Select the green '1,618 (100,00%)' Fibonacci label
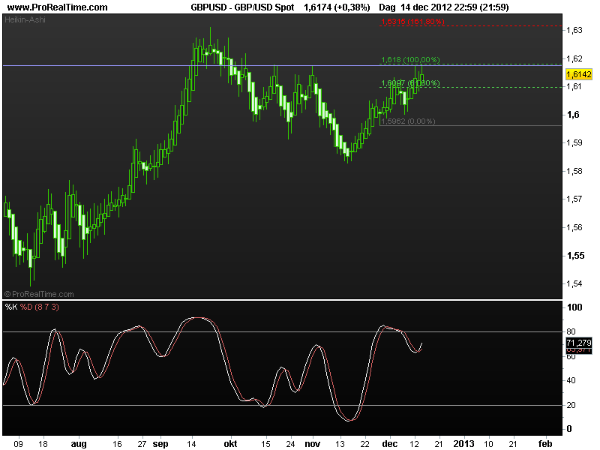The width and height of the screenshot is (600, 450). point(411,60)
